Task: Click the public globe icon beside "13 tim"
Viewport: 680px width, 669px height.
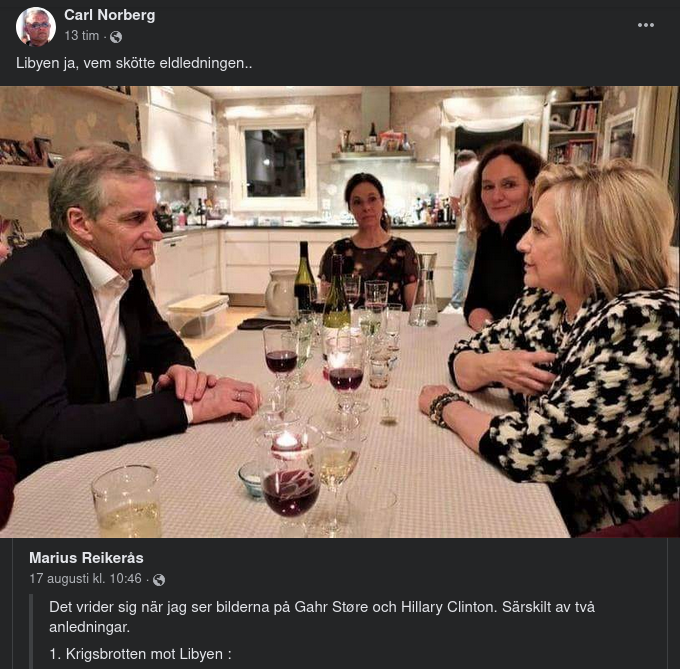Action: (x=116, y=37)
